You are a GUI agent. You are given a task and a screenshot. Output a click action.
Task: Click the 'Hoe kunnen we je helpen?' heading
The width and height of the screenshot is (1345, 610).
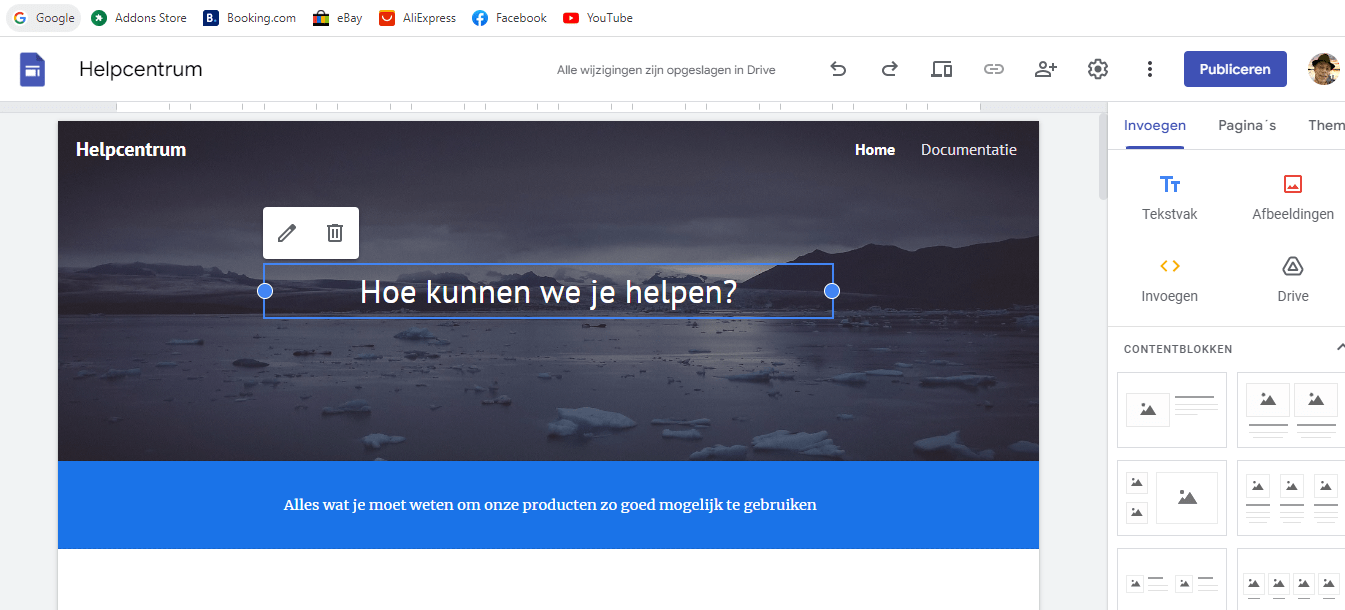click(x=548, y=292)
